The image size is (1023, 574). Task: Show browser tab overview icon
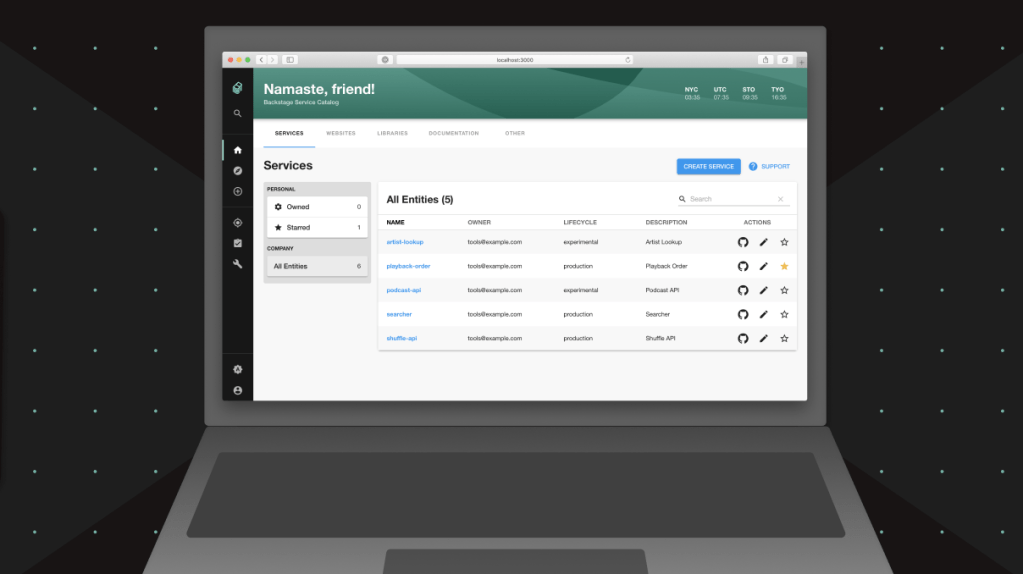coord(785,60)
